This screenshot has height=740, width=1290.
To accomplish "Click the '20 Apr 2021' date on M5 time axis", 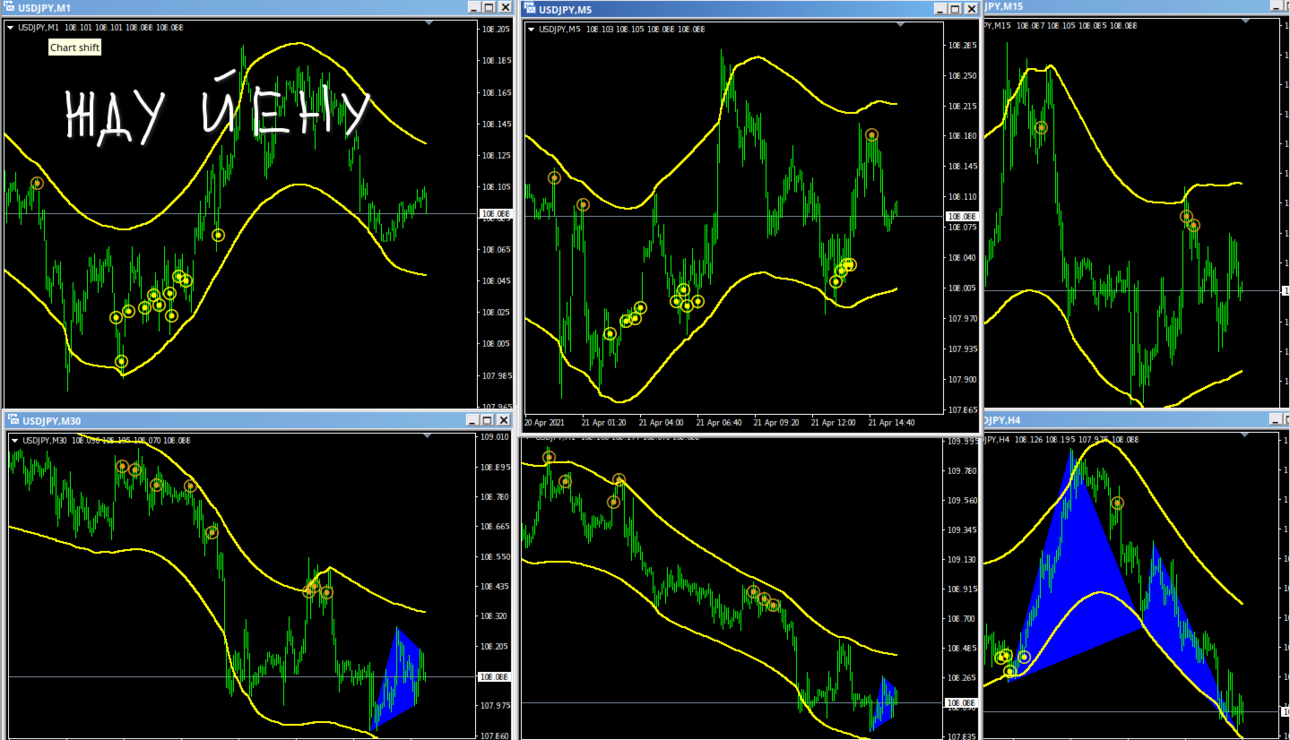I will (x=546, y=423).
